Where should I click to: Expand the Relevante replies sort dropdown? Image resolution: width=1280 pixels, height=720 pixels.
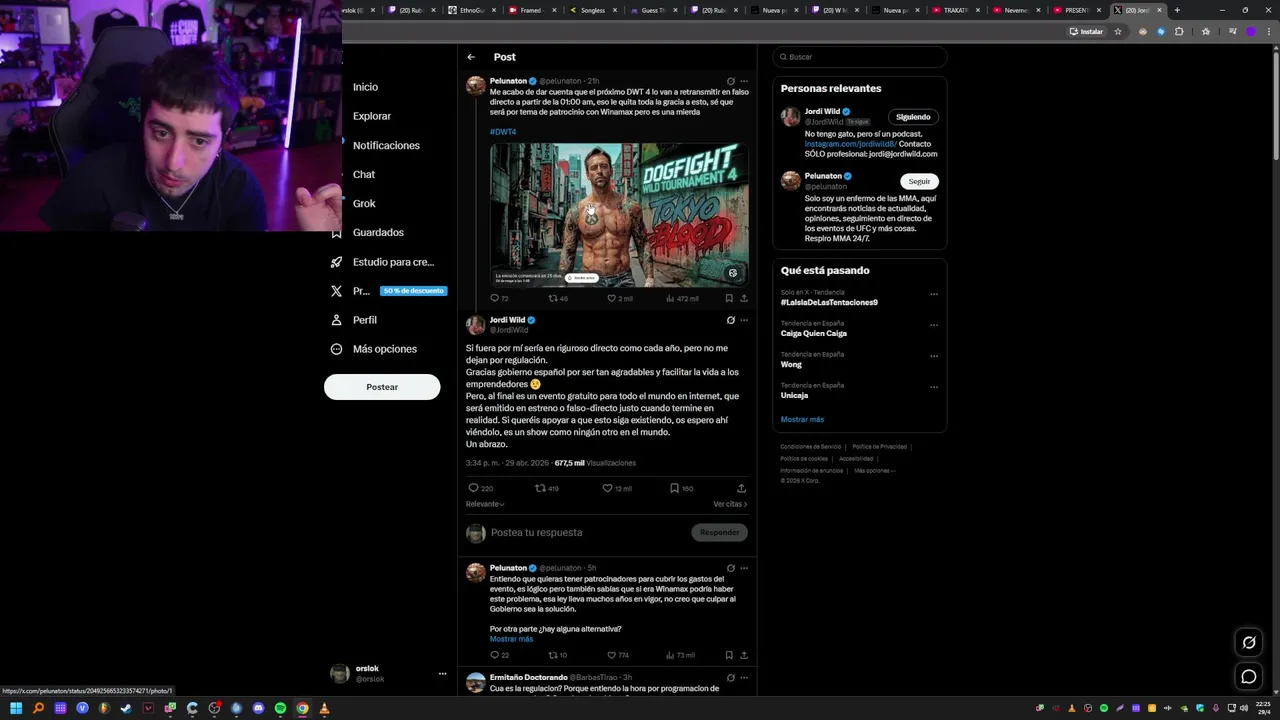485,504
